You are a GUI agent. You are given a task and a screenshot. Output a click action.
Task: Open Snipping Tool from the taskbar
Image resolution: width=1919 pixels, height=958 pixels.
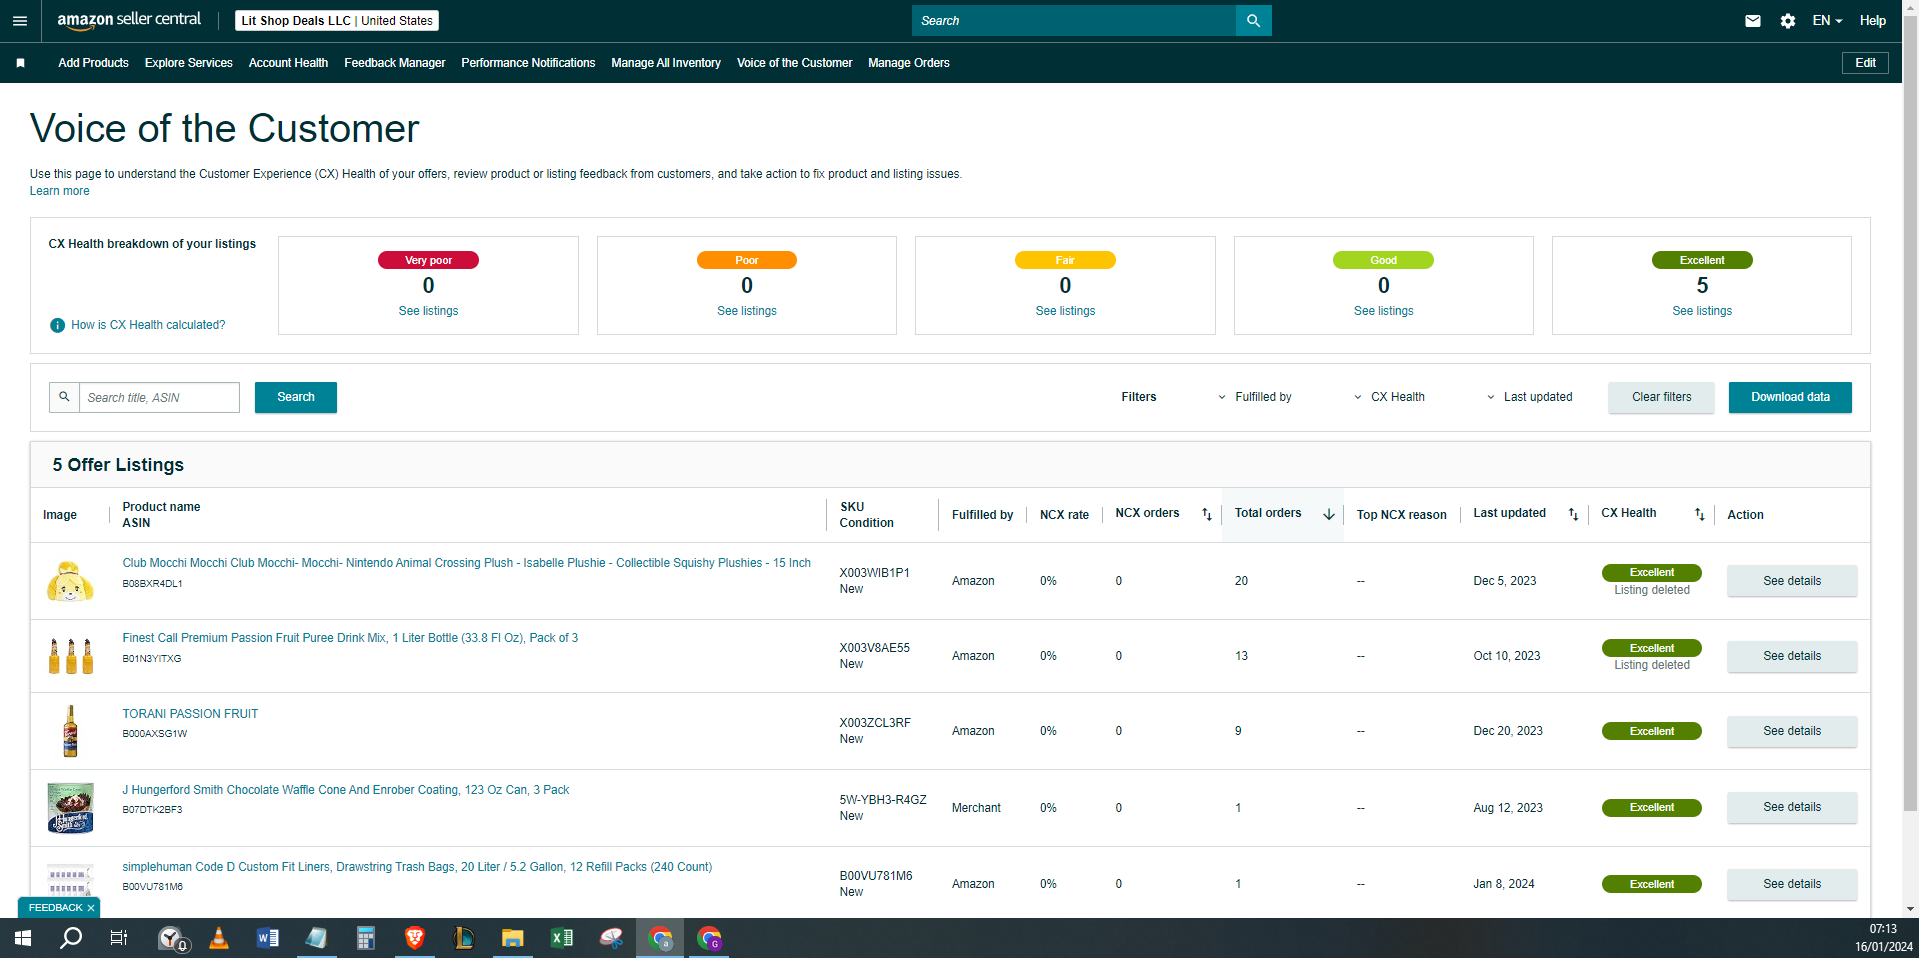[x=611, y=938]
